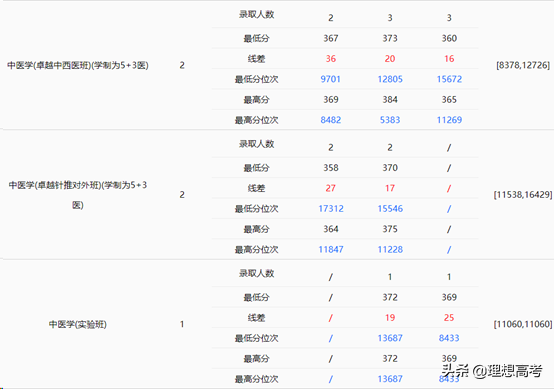Click the red 线差 value 36
Screen dimensions: 554x389
[x=331, y=59]
